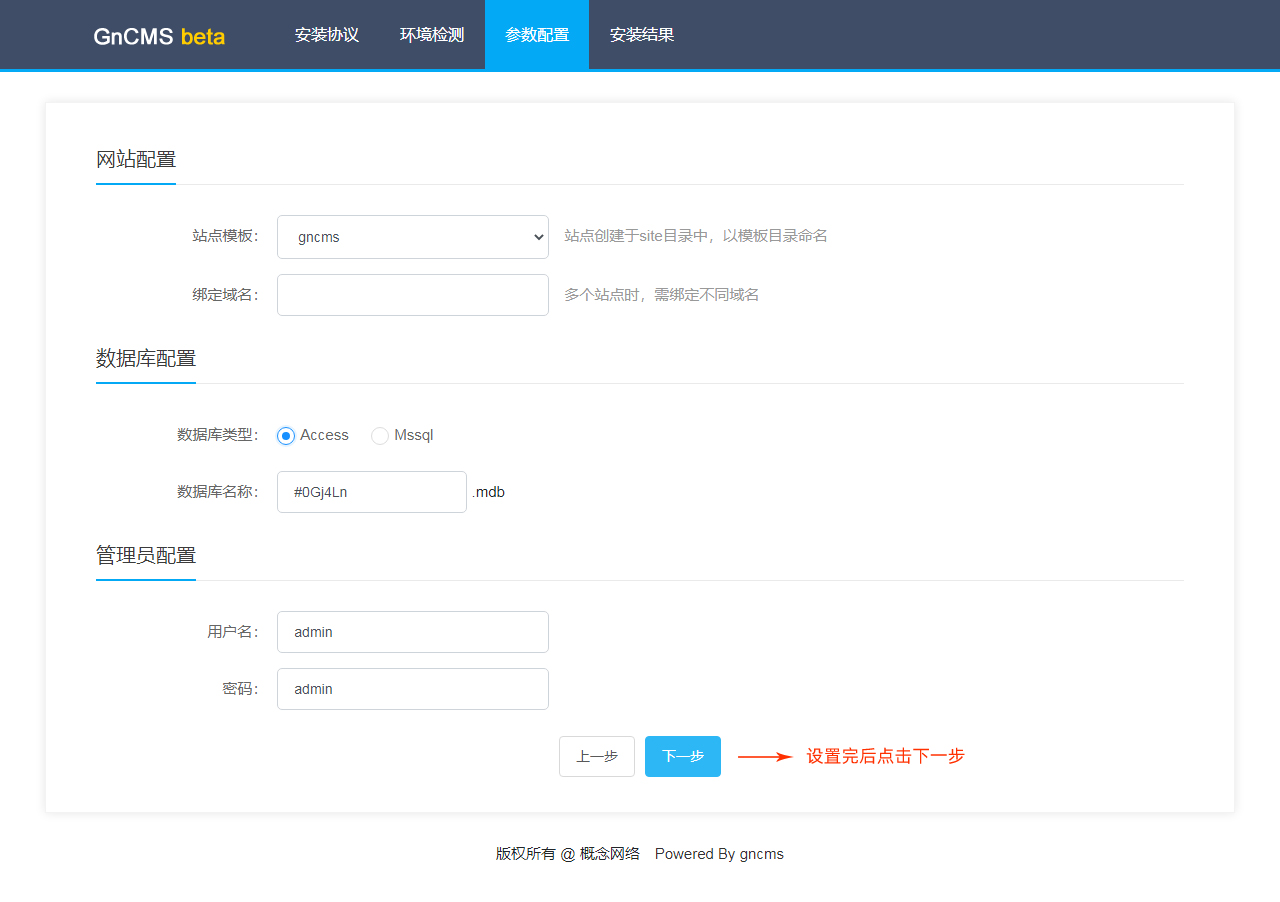Select the Access database radio button
Screen dimensions: 1280x902
pos(286,436)
